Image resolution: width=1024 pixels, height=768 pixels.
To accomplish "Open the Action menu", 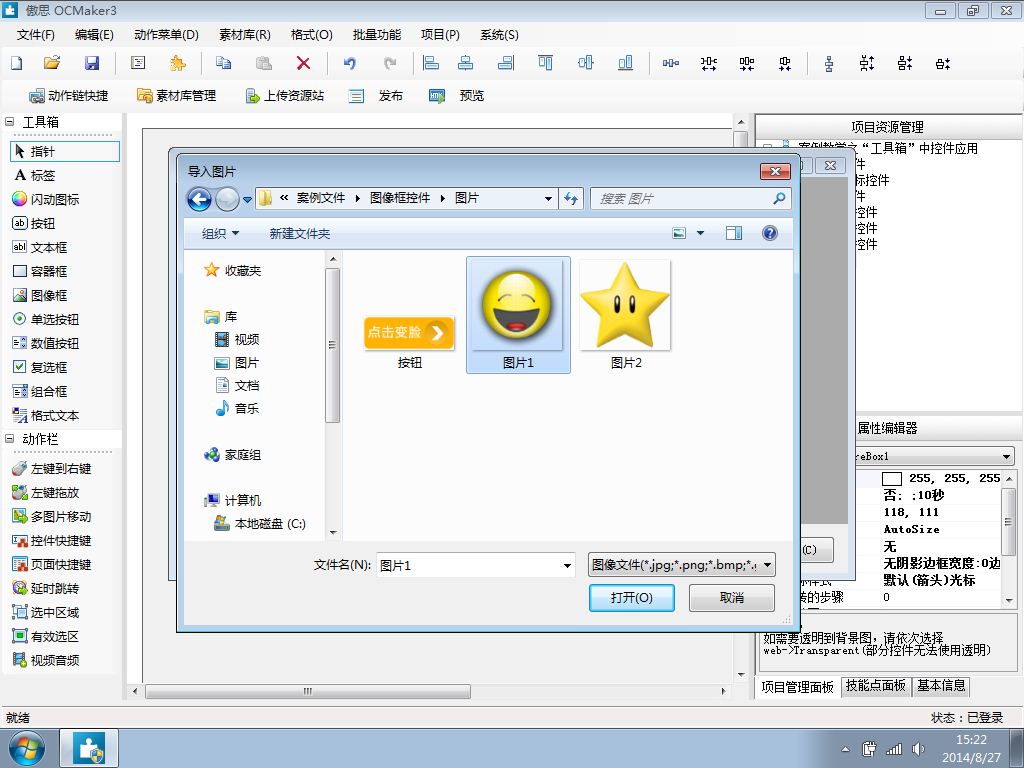I will click(x=166, y=35).
